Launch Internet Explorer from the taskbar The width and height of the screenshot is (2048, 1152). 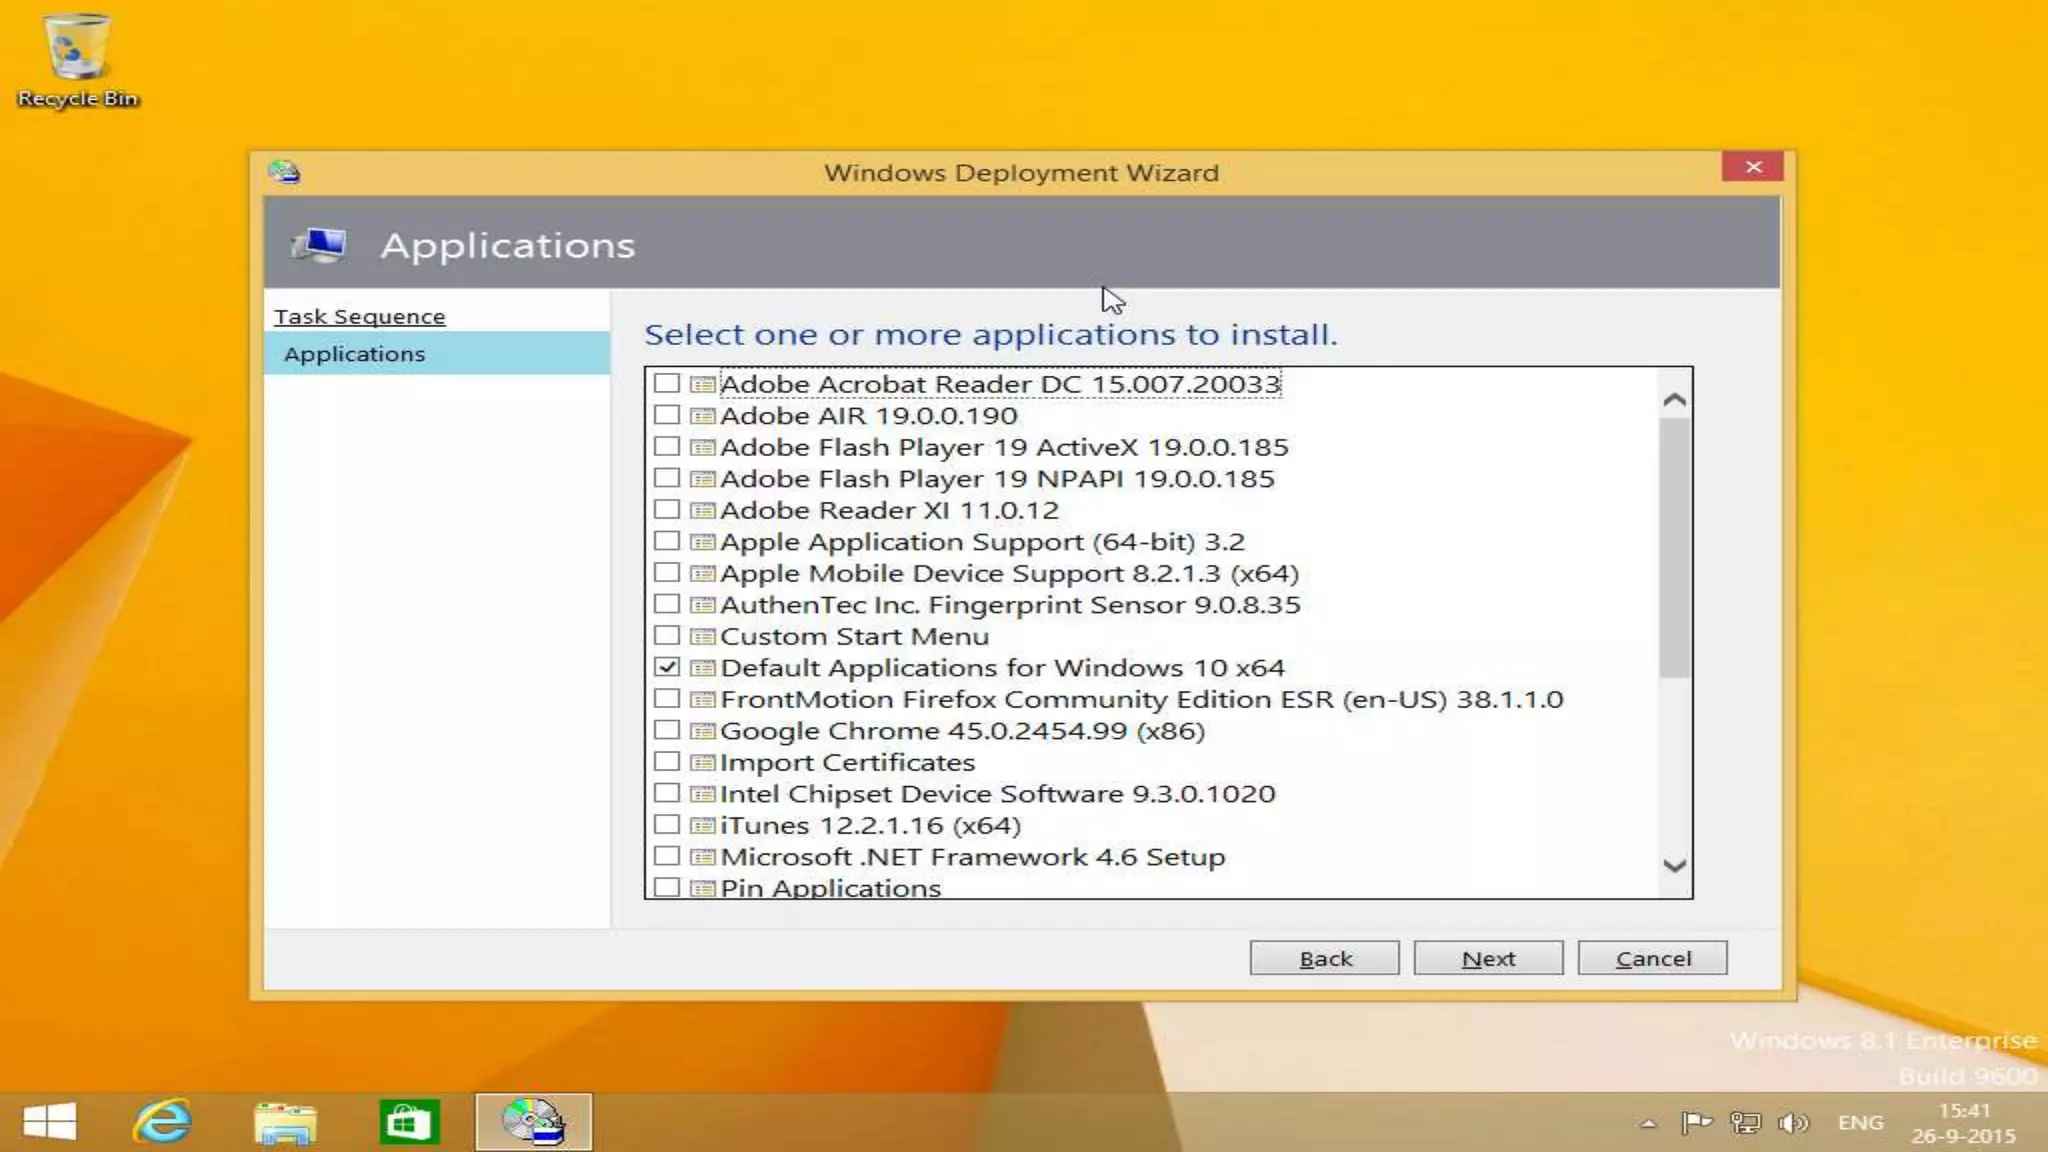point(162,1122)
